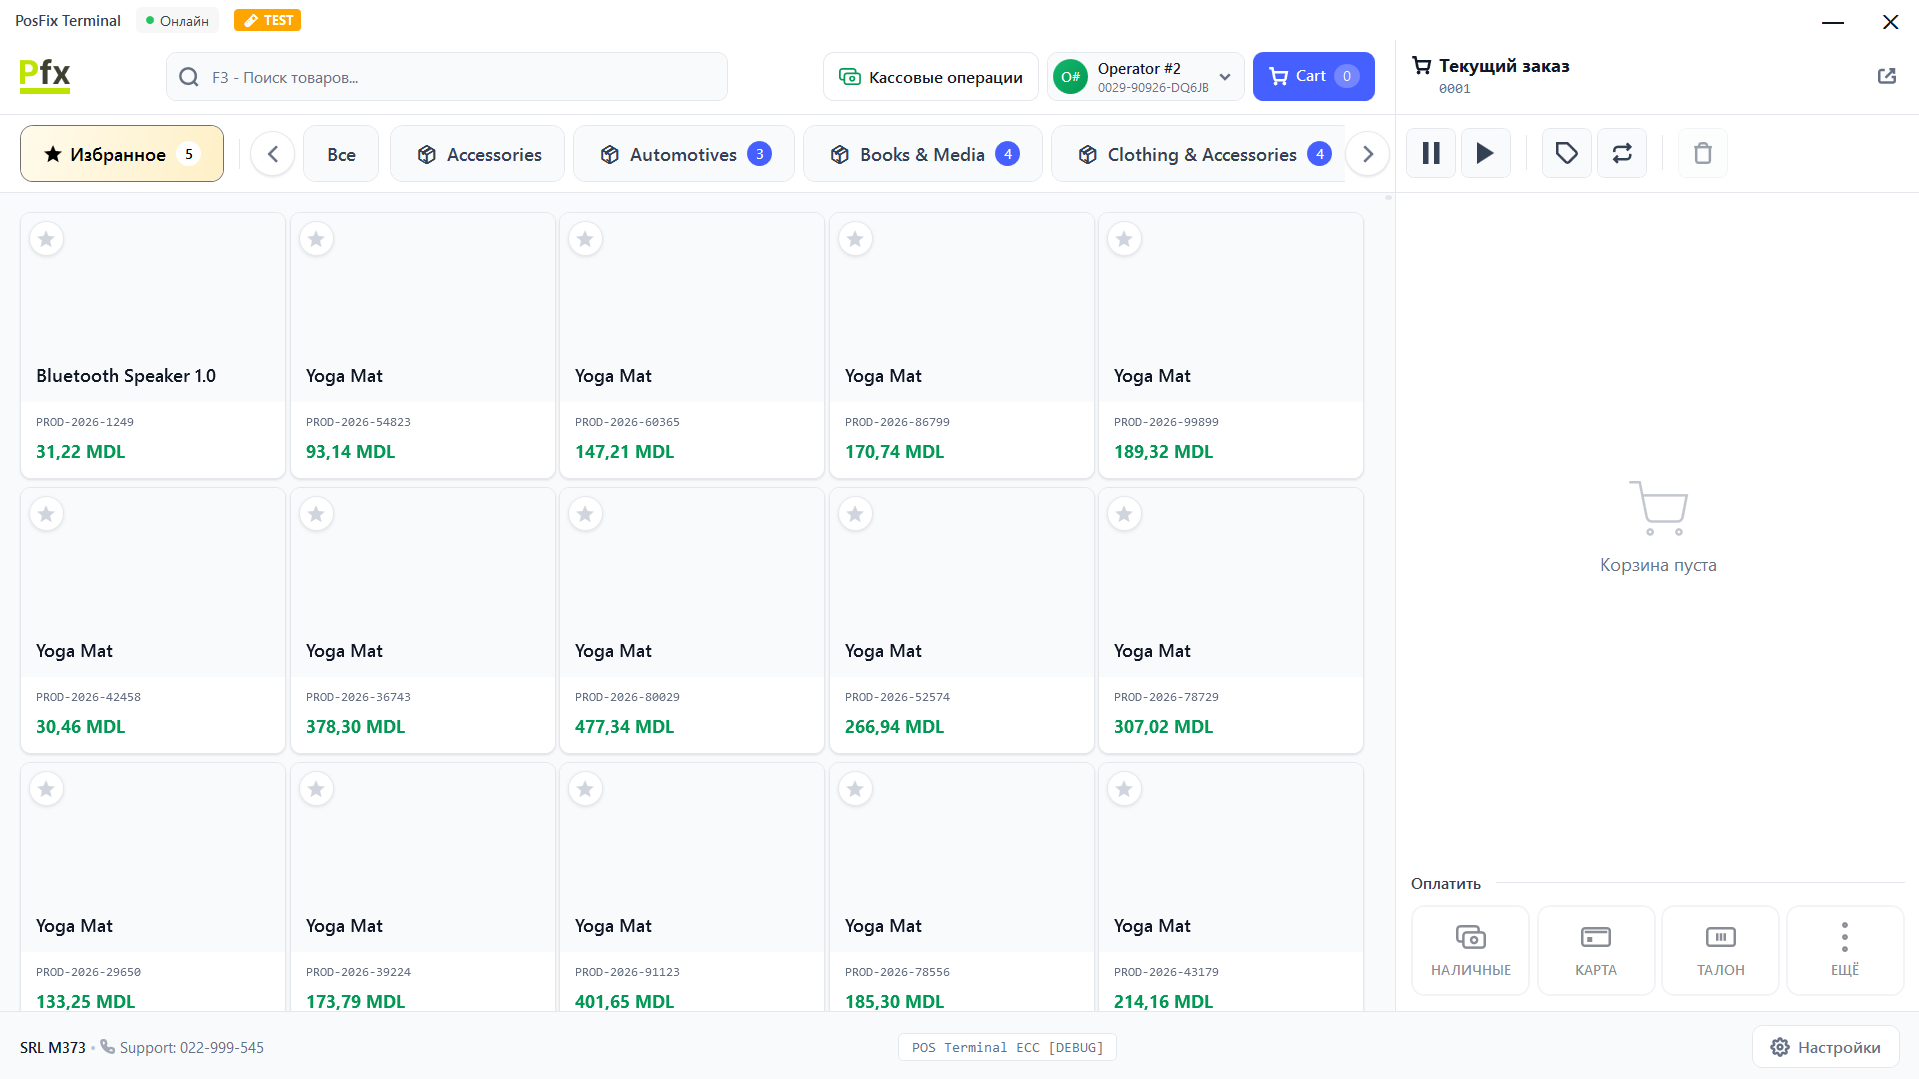Choose card payment (КАРТА)
Screen dimensions: 1919x1079
tap(1595, 950)
